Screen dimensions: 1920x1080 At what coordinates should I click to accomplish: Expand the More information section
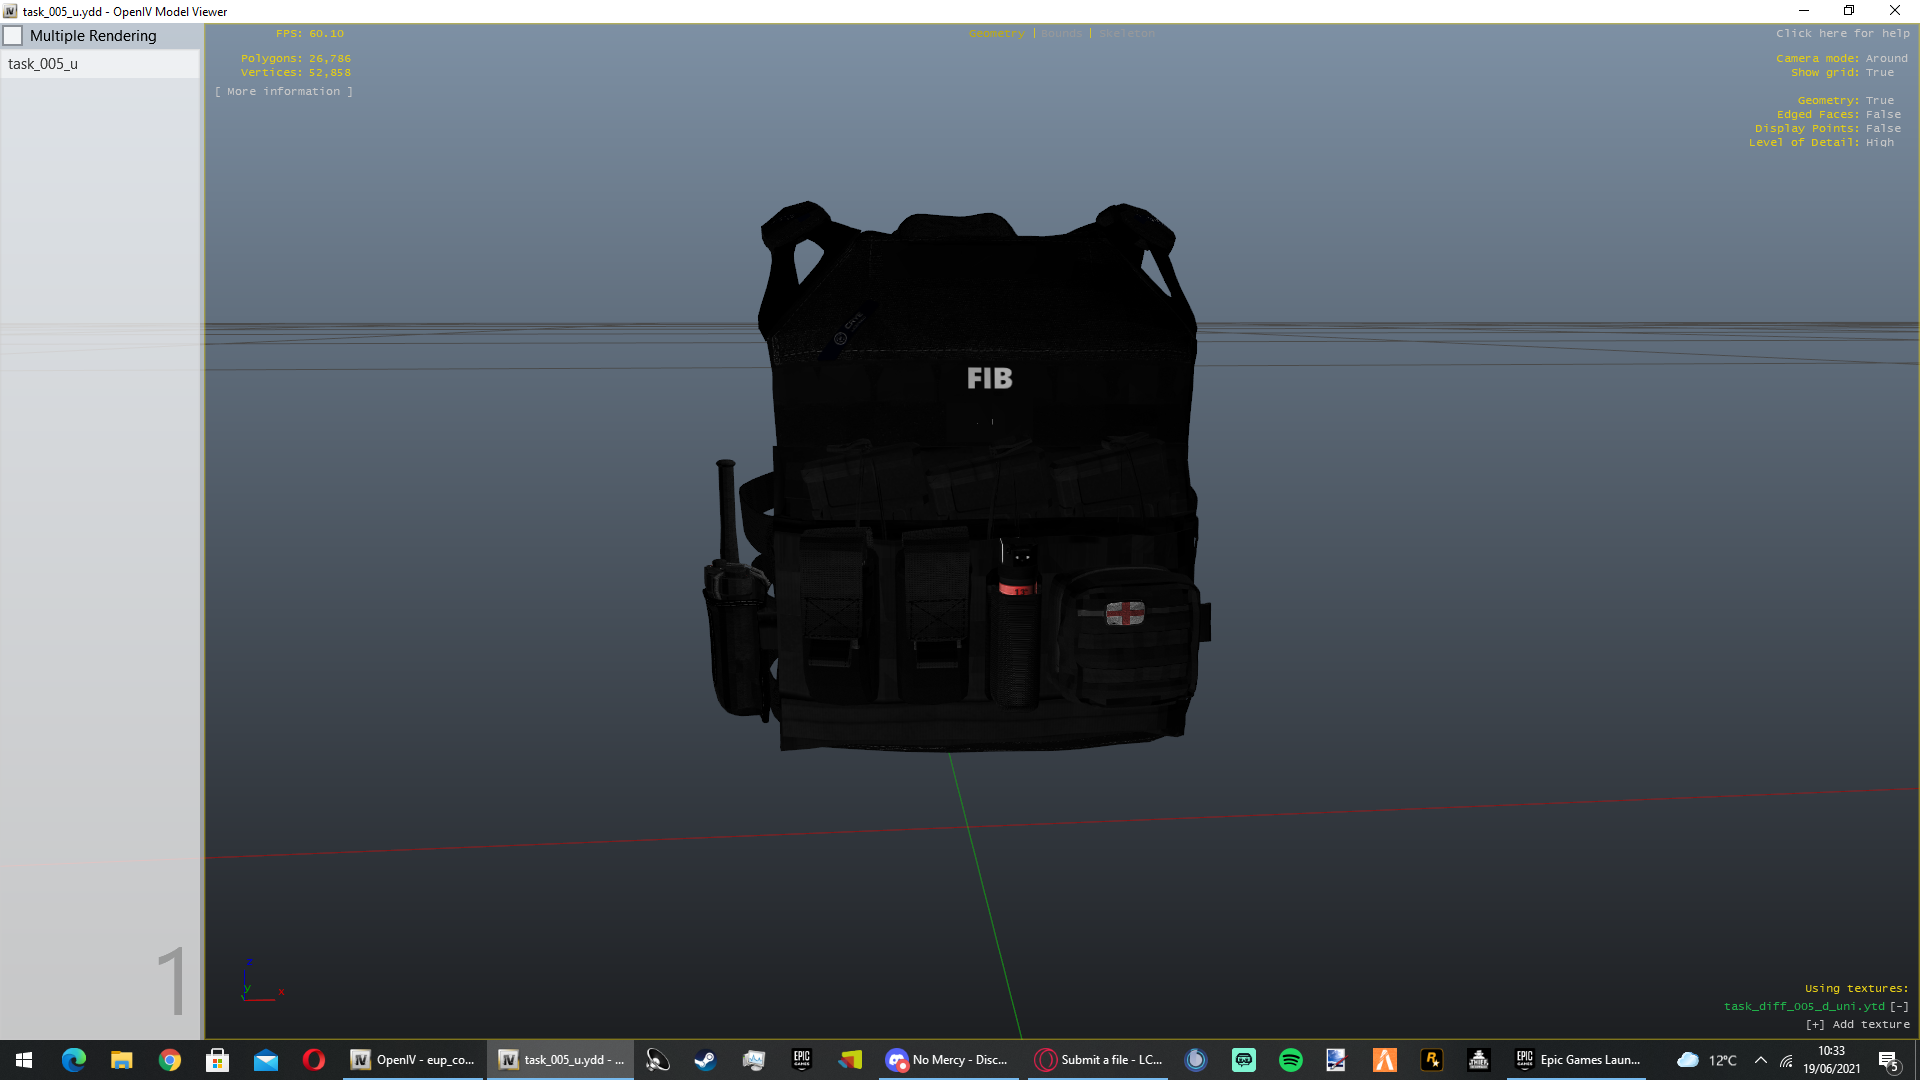283,91
